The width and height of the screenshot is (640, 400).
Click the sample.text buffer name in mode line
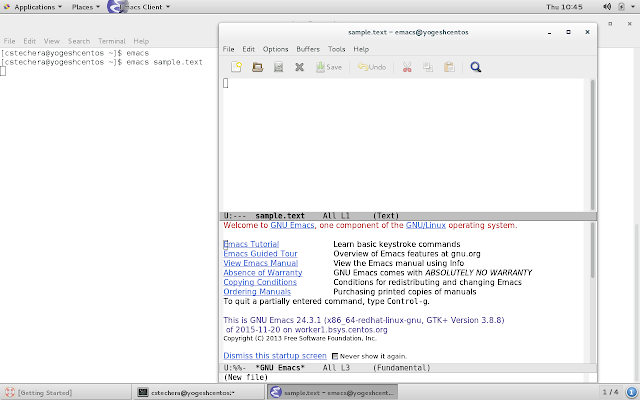tap(280, 216)
